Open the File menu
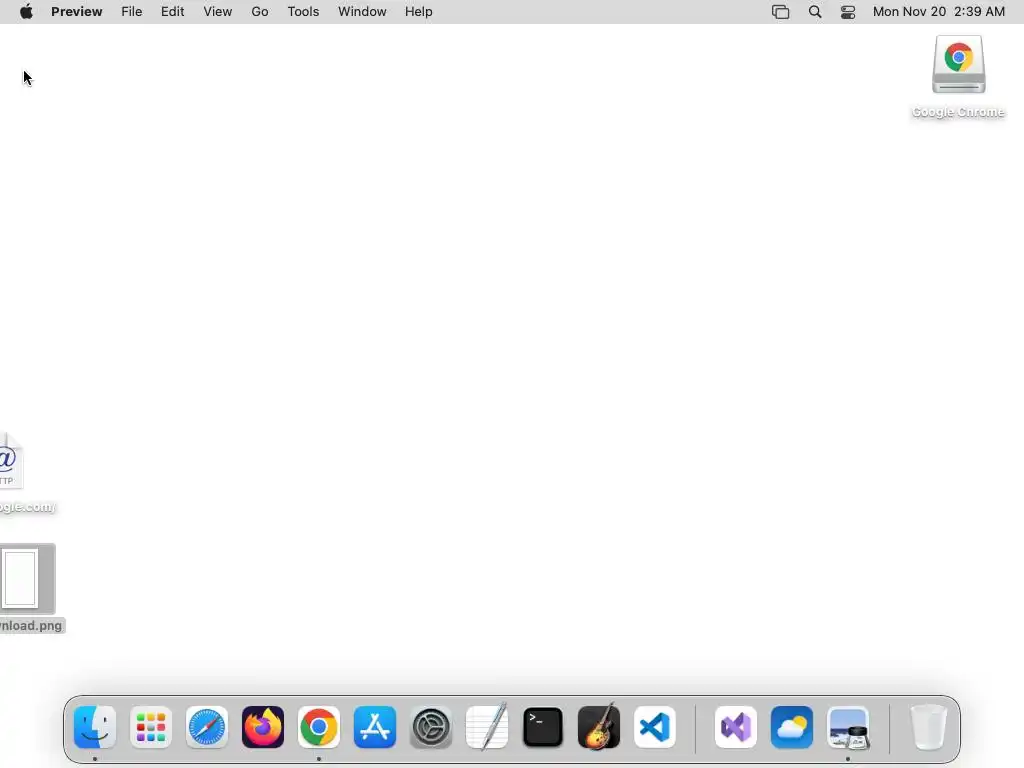The image size is (1024, 768). tap(131, 12)
